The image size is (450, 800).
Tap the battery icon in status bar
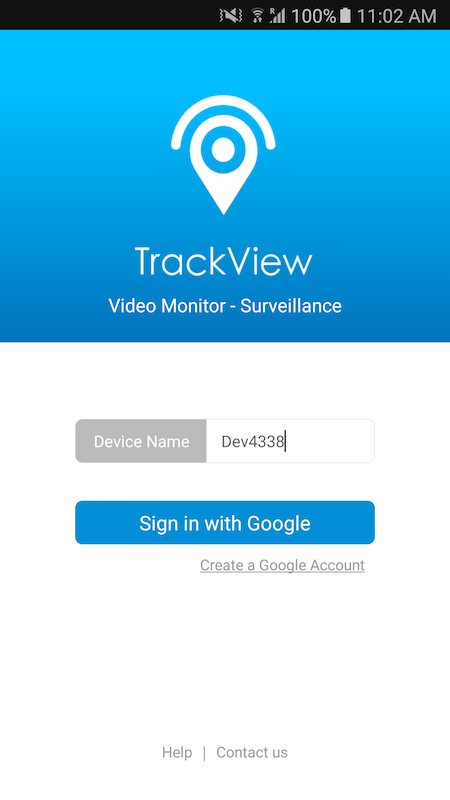345,16
